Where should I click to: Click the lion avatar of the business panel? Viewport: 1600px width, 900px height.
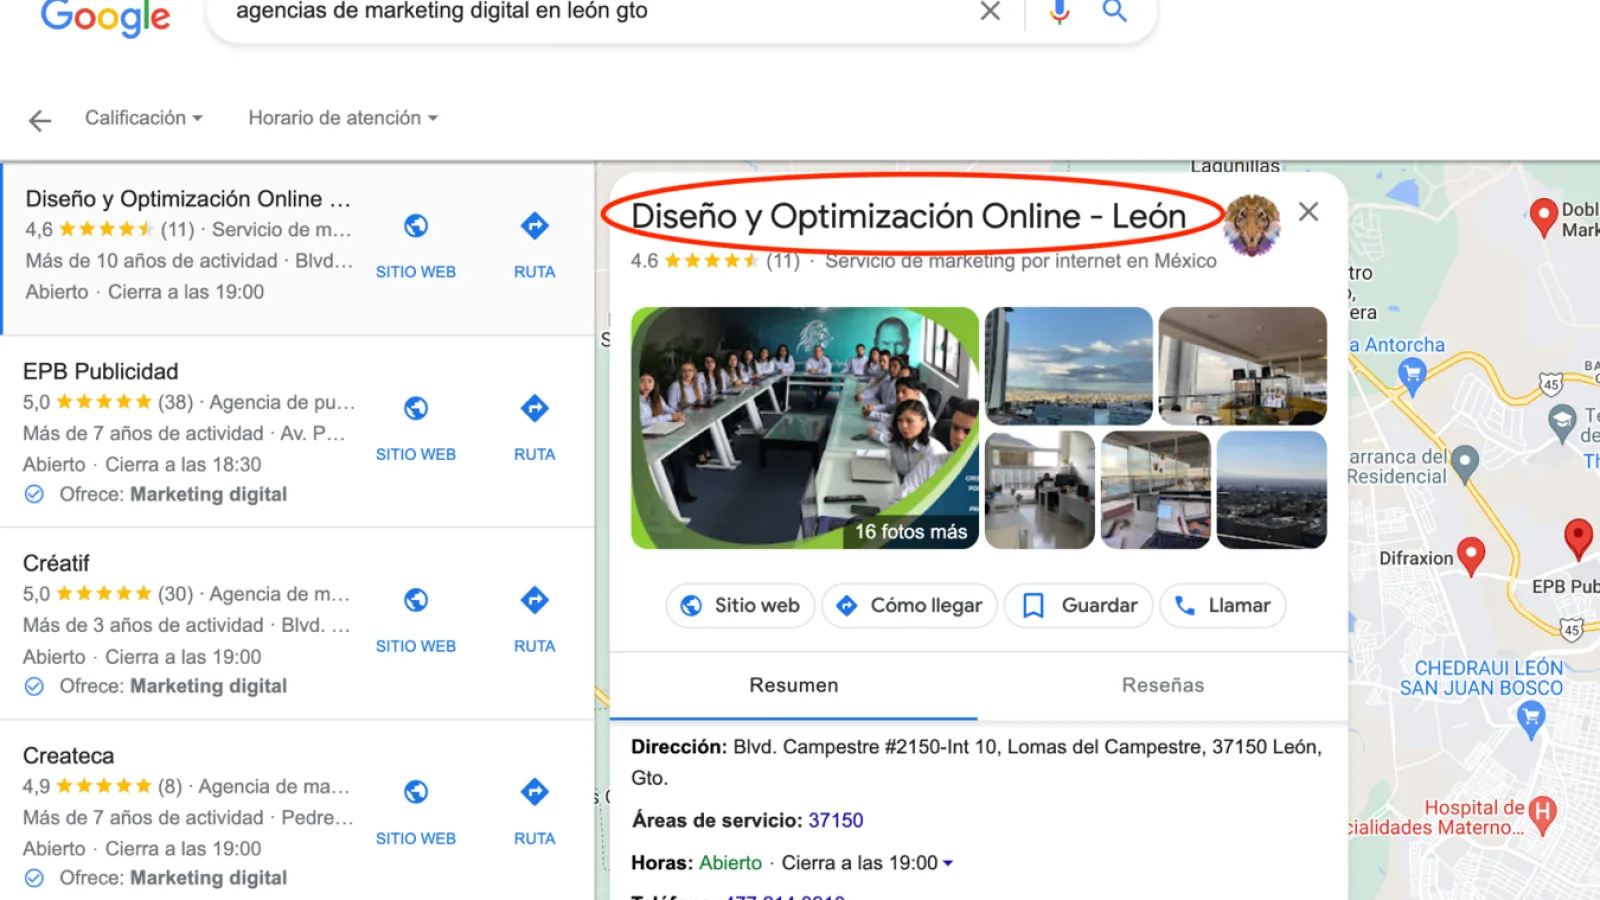click(1252, 224)
